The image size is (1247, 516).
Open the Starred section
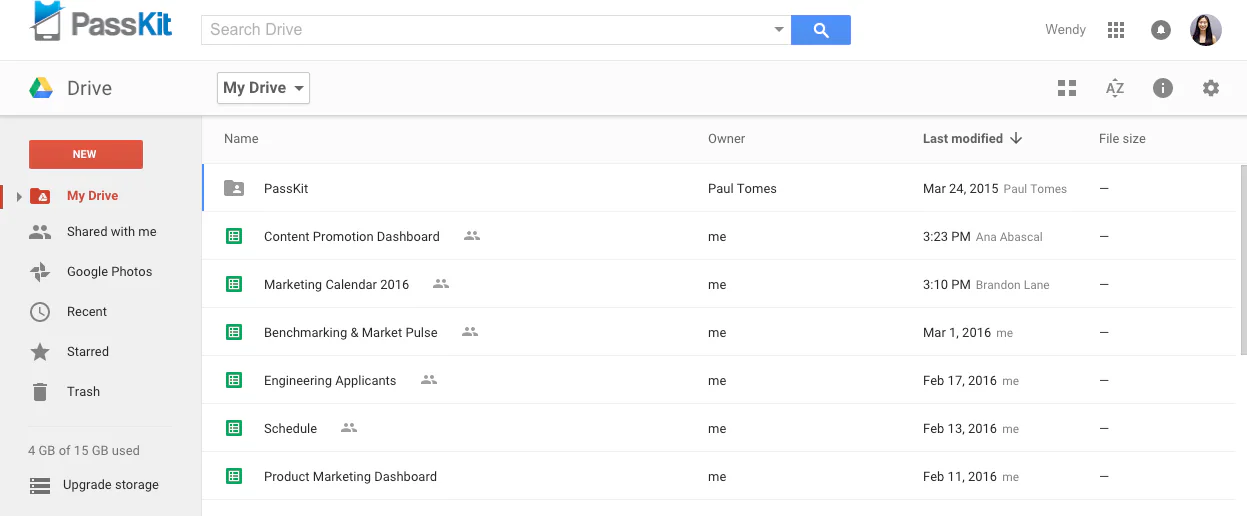(88, 352)
